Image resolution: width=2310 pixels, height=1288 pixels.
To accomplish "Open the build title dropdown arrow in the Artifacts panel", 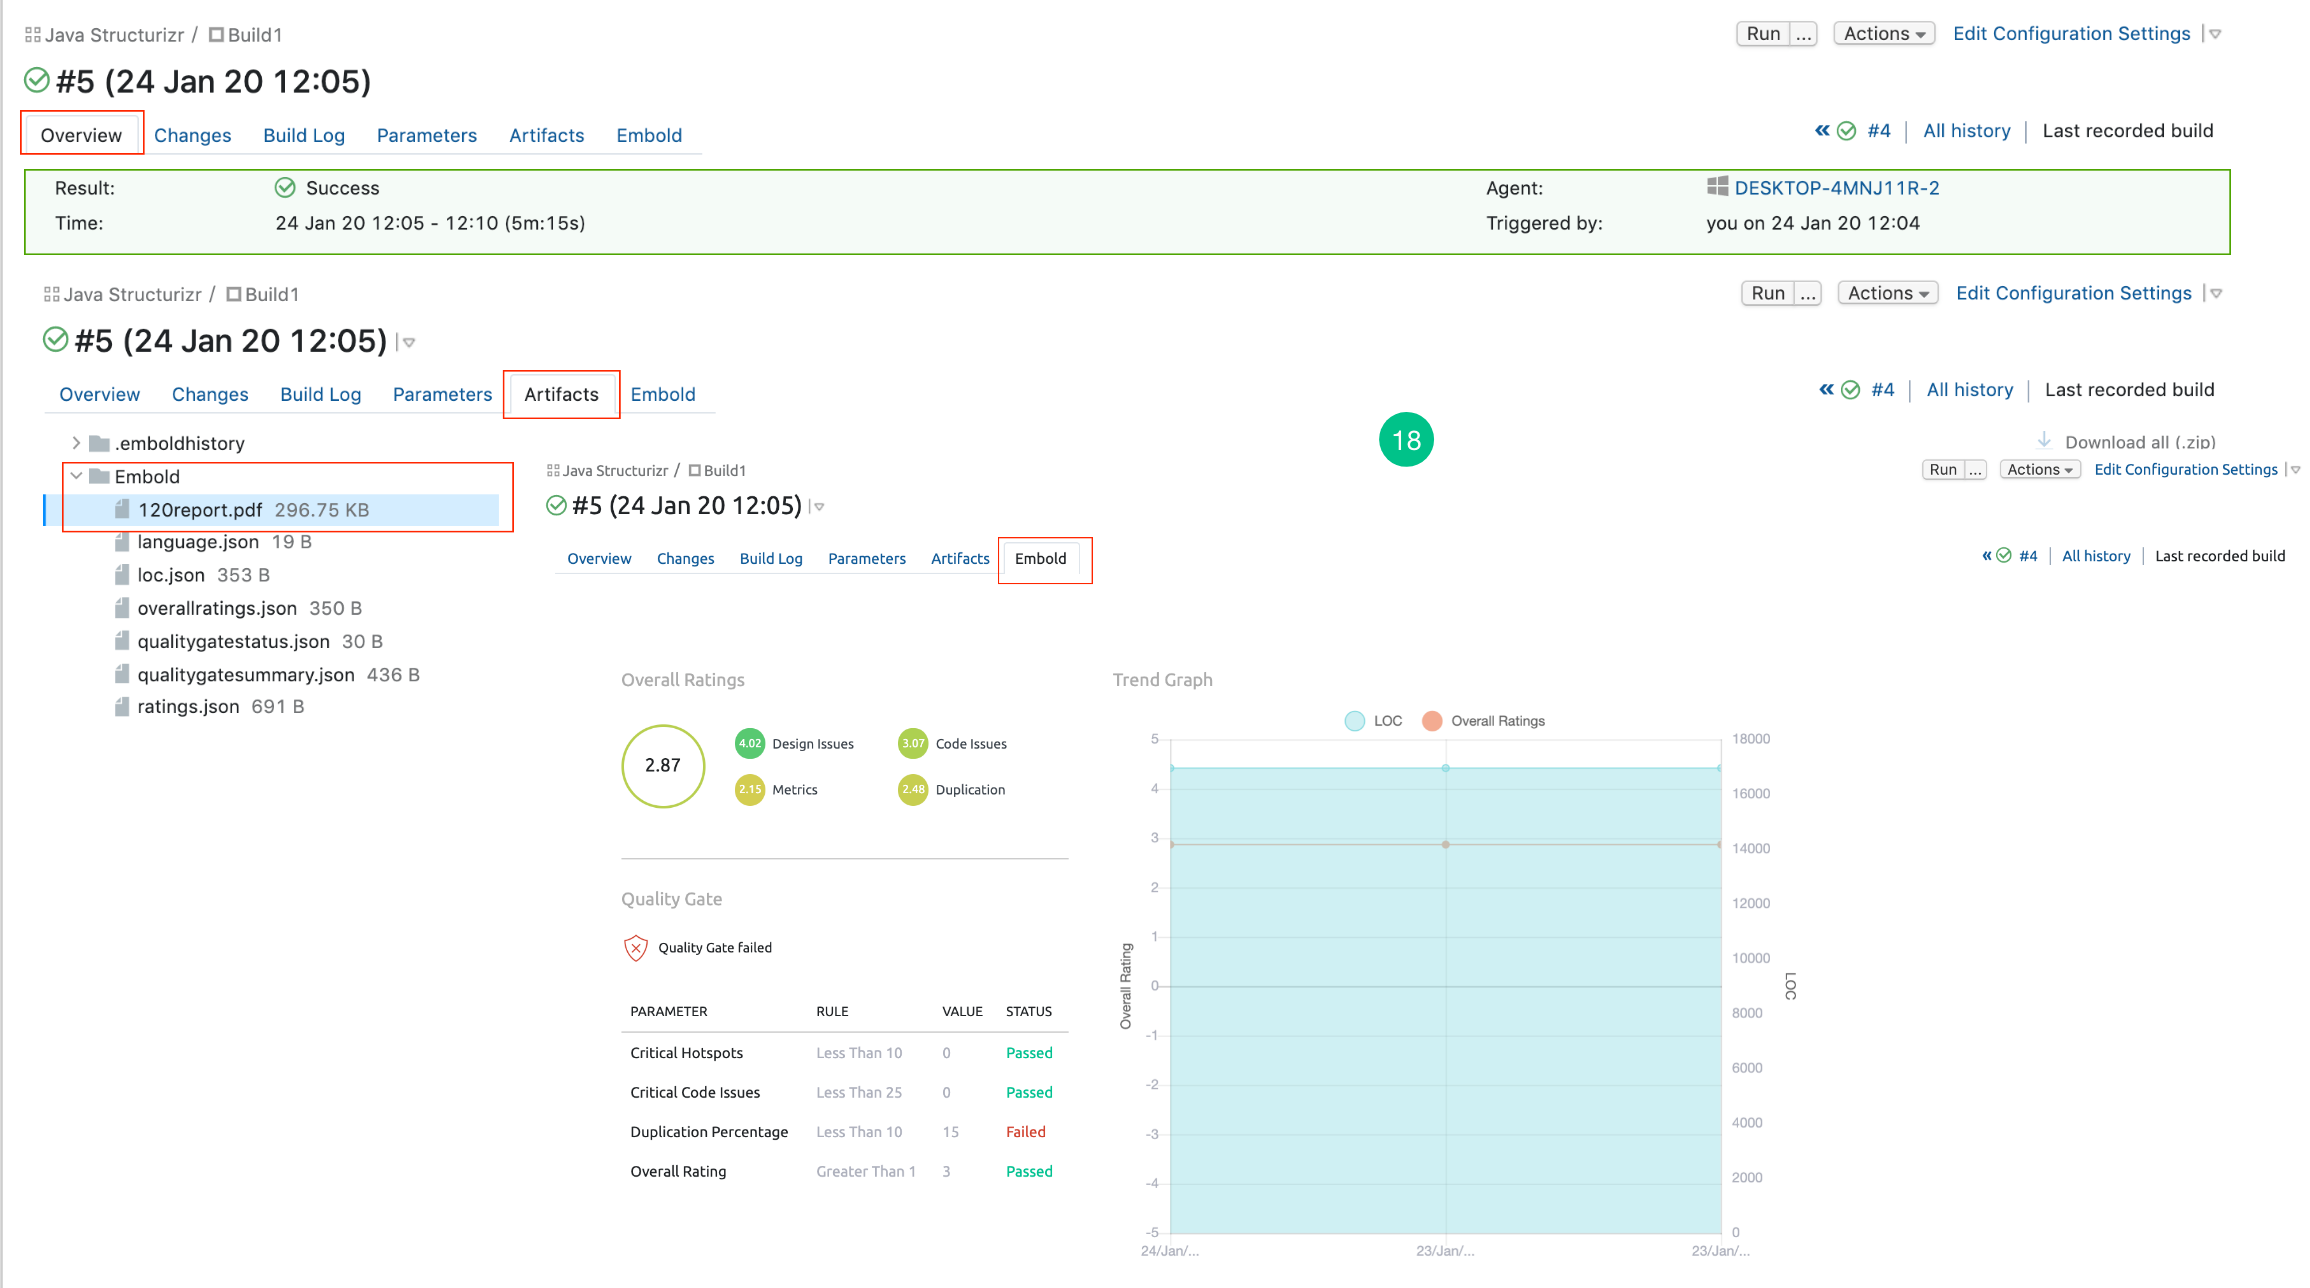I will (x=409, y=342).
